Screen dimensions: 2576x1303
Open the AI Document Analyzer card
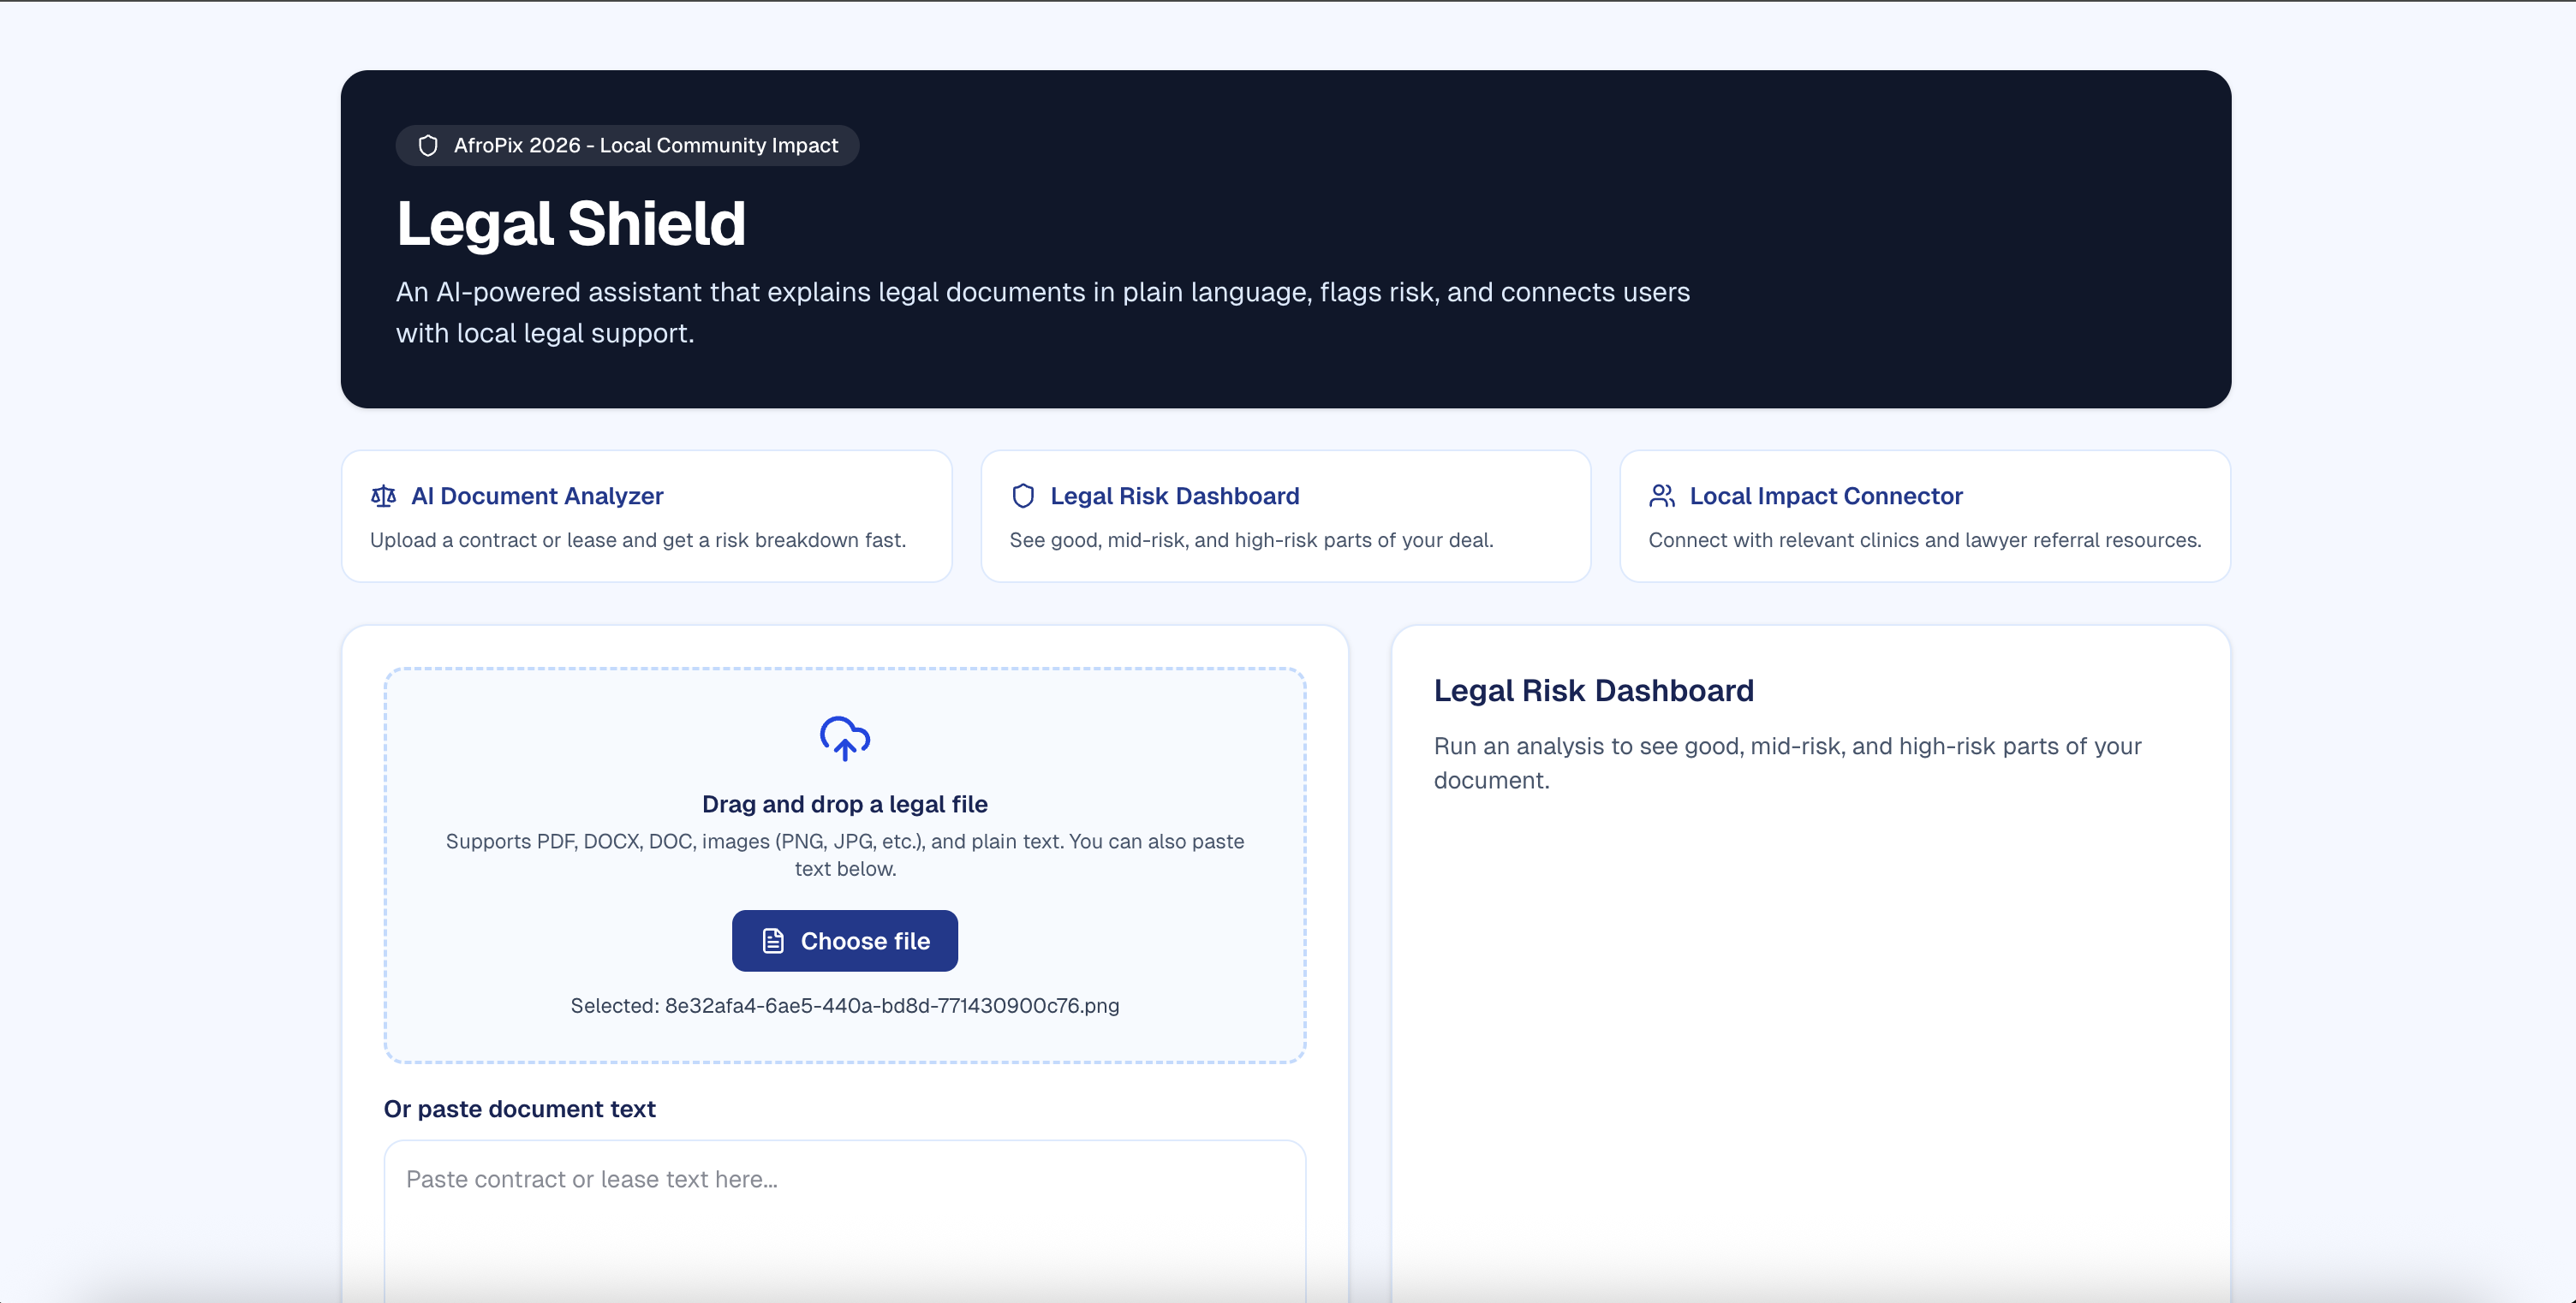coord(646,516)
